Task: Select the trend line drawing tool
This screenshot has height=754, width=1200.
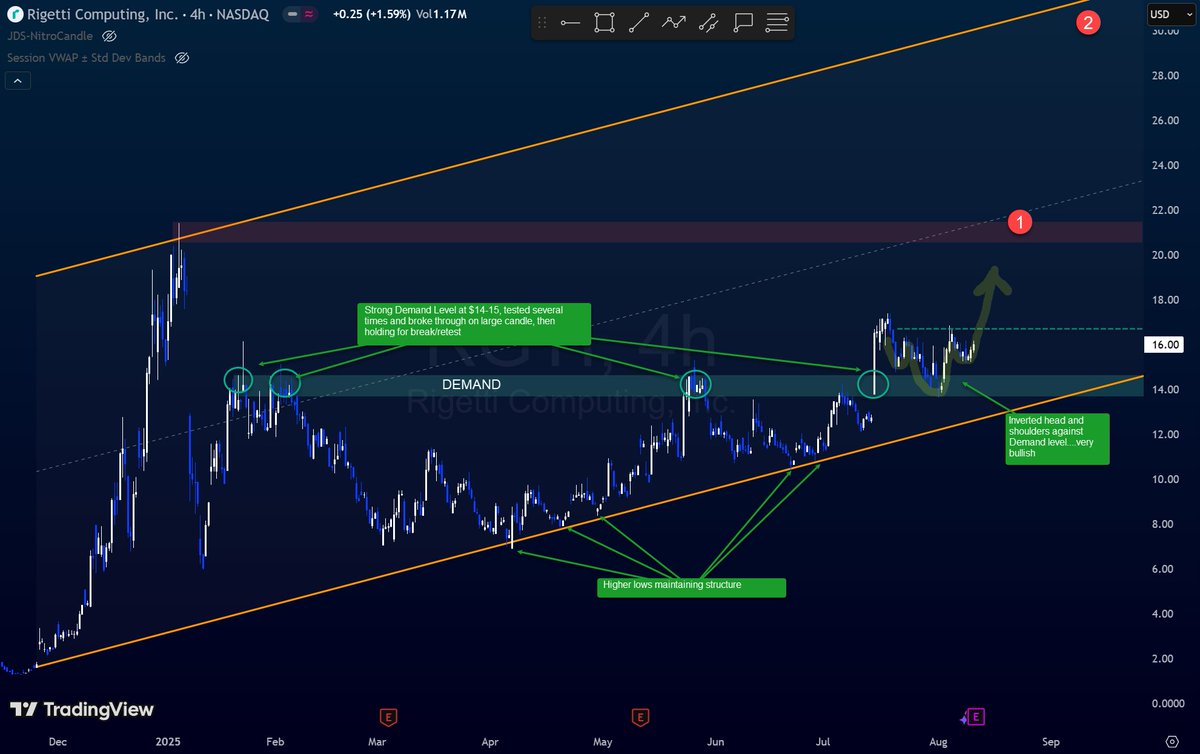Action: (x=638, y=22)
